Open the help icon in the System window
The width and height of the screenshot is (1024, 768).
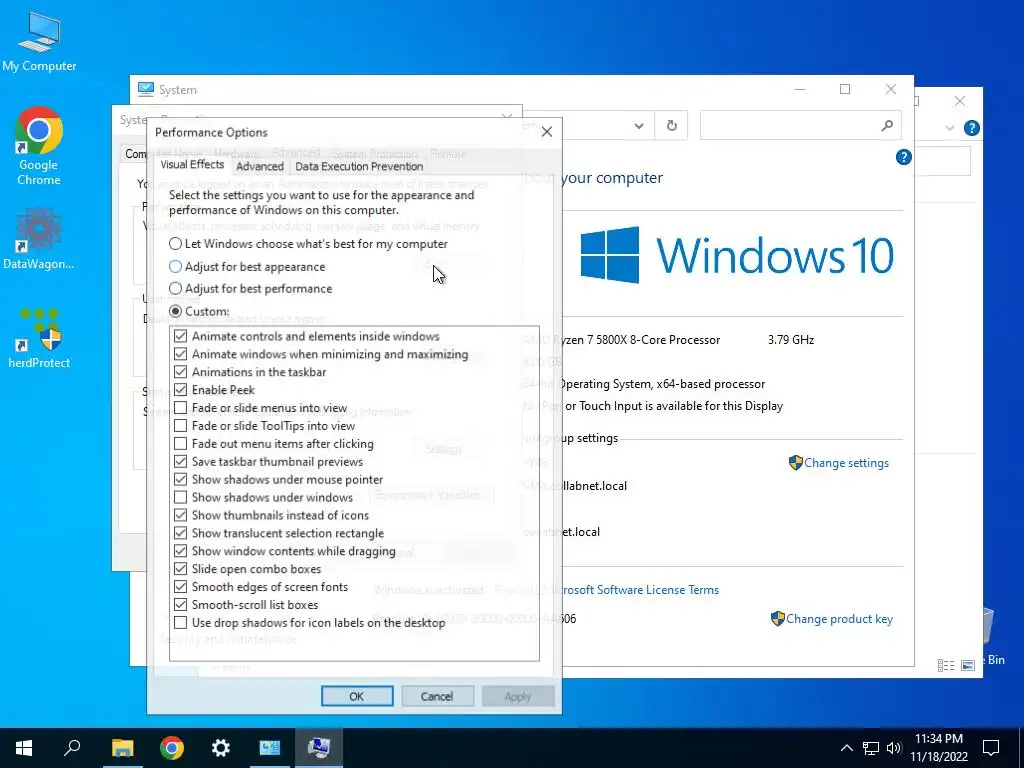coord(904,157)
